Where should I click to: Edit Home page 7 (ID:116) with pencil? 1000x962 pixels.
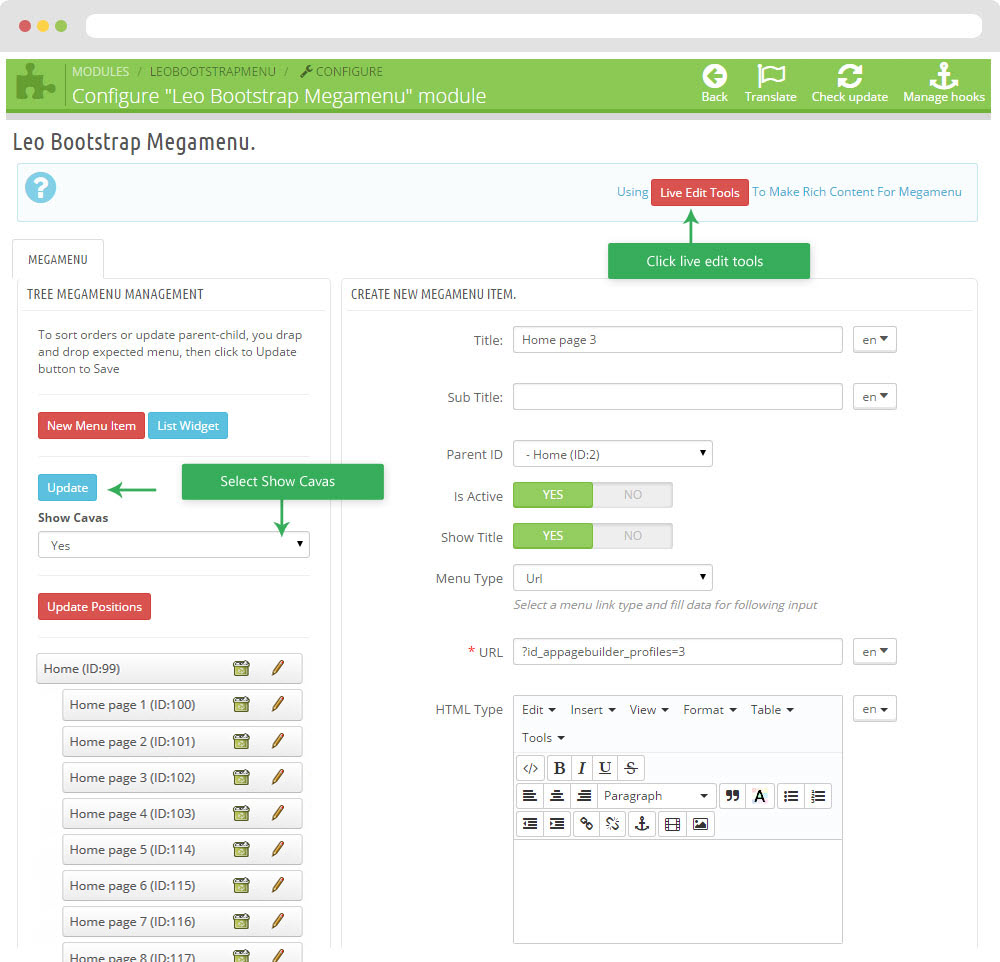[277, 921]
